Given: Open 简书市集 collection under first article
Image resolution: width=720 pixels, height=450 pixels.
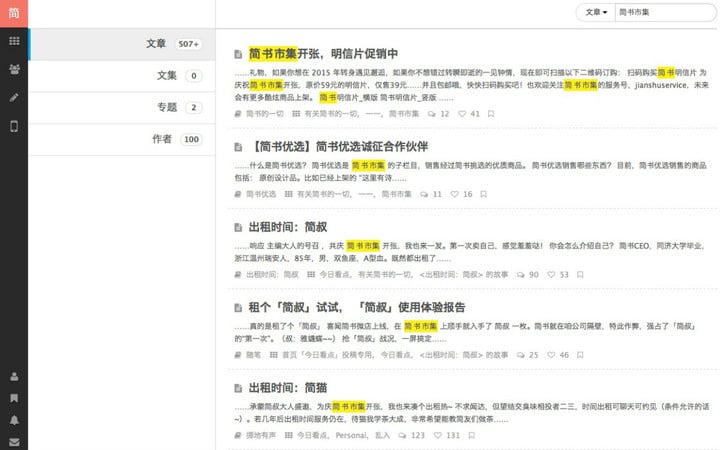Looking at the screenshot, I should tap(404, 114).
